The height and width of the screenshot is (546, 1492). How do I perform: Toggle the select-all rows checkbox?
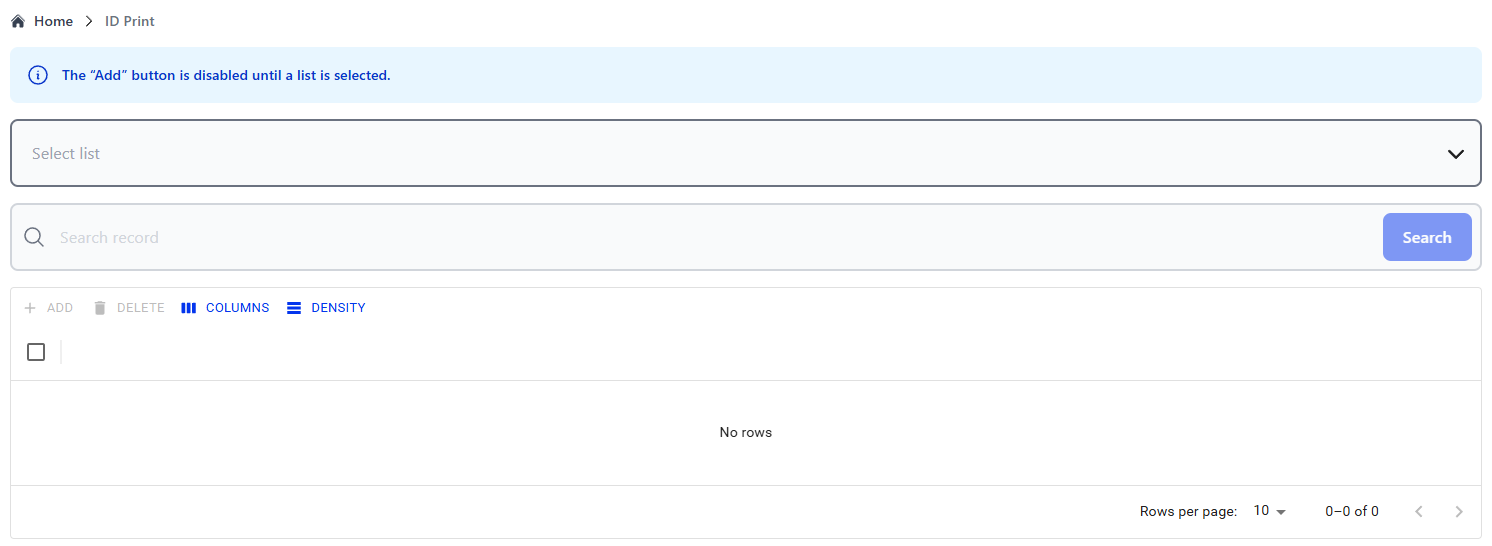pyautogui.click(x=36, y=352)
